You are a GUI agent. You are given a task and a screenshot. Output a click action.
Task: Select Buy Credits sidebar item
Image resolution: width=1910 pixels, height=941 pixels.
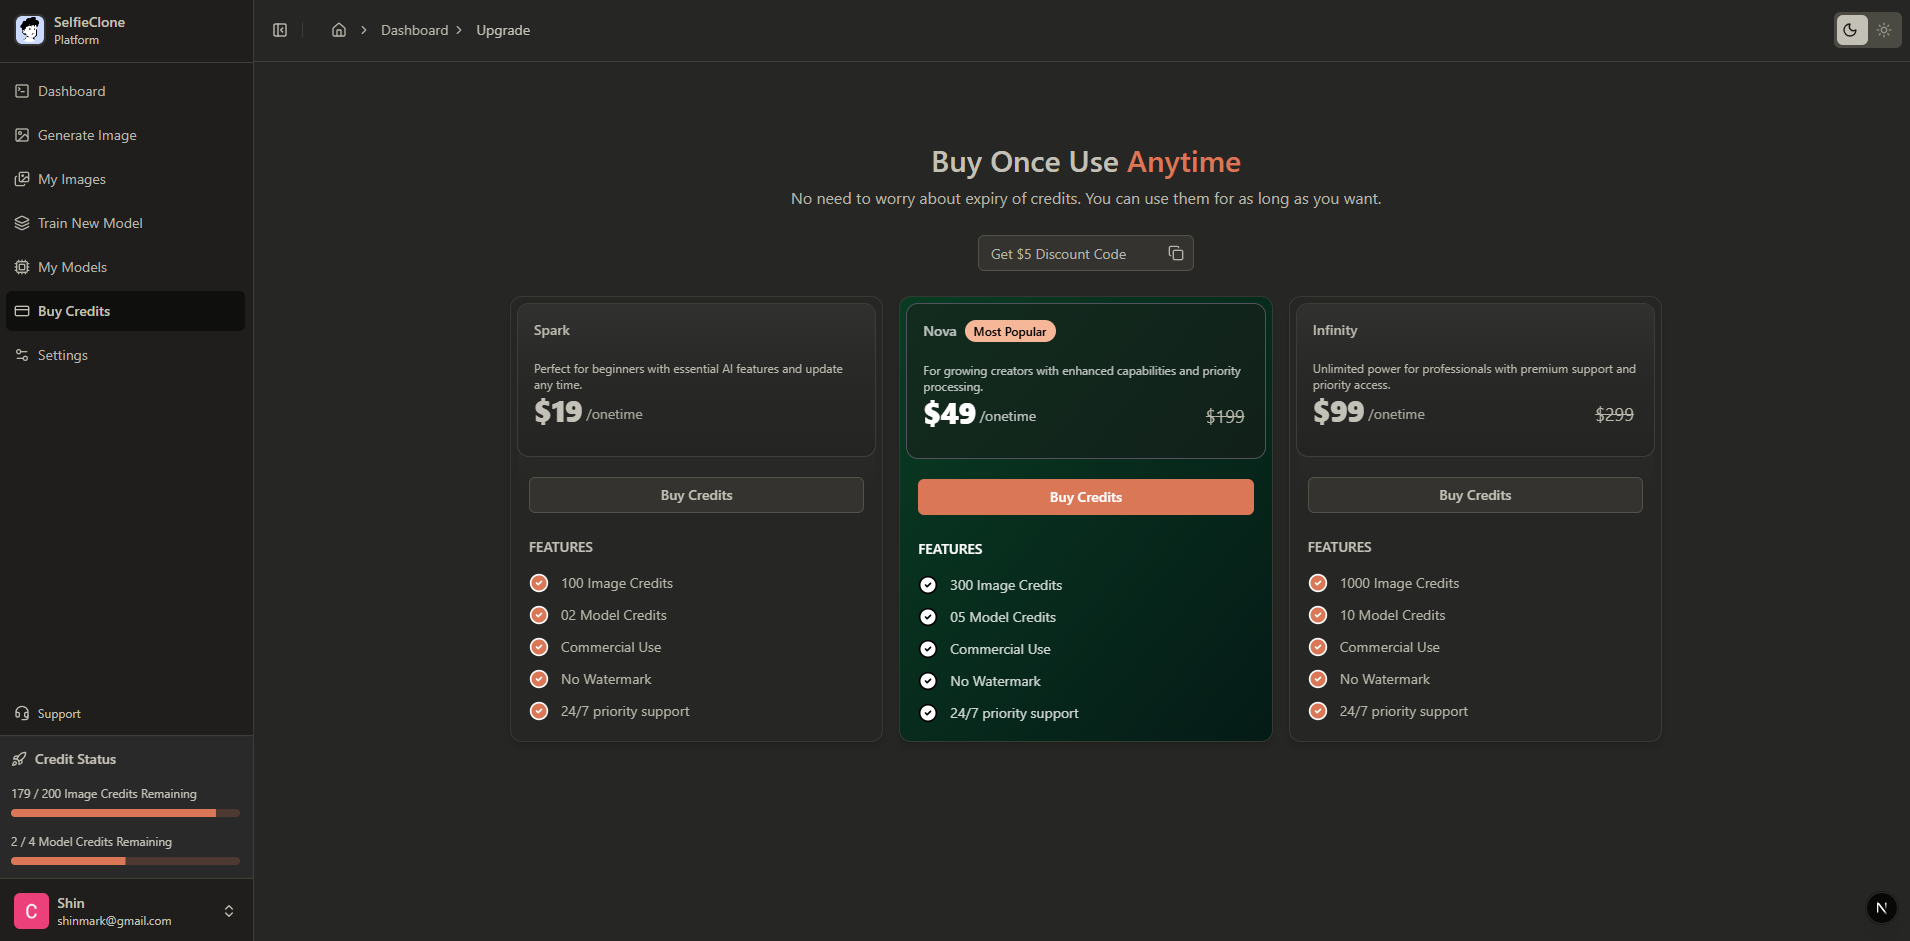126,311
